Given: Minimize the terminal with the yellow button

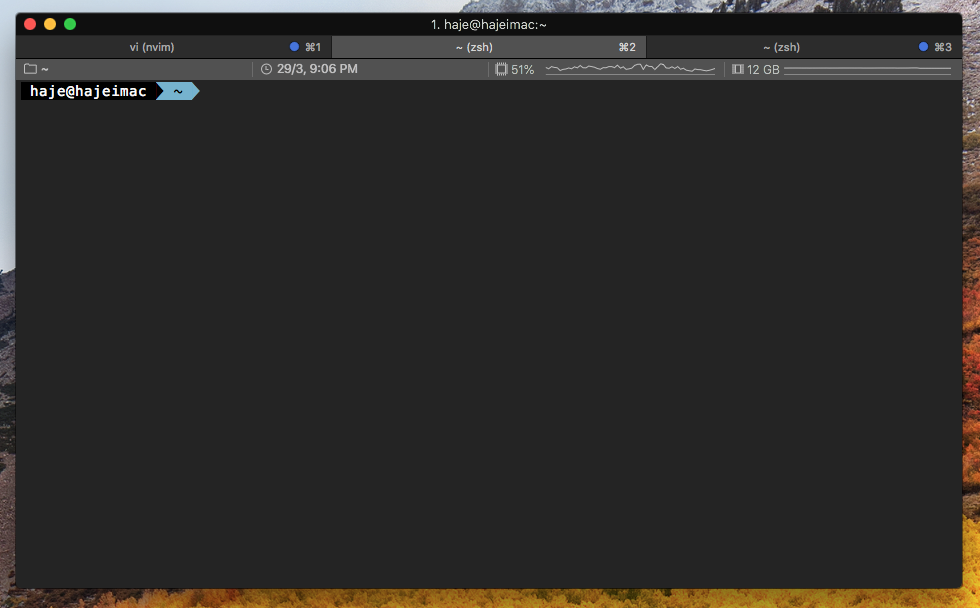Looking at the screenshot, I should pos(50,24).
